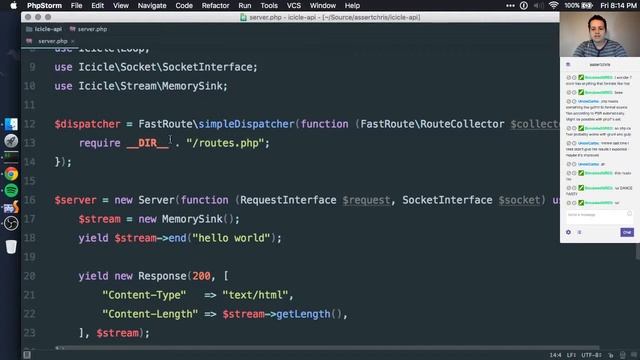
Task: Open the View menu
Action: coord(120,6)
